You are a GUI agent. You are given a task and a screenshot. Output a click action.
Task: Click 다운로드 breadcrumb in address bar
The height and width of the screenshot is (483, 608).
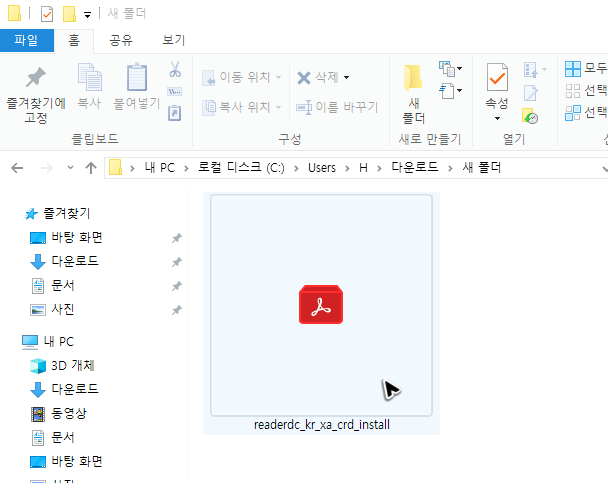415,168
